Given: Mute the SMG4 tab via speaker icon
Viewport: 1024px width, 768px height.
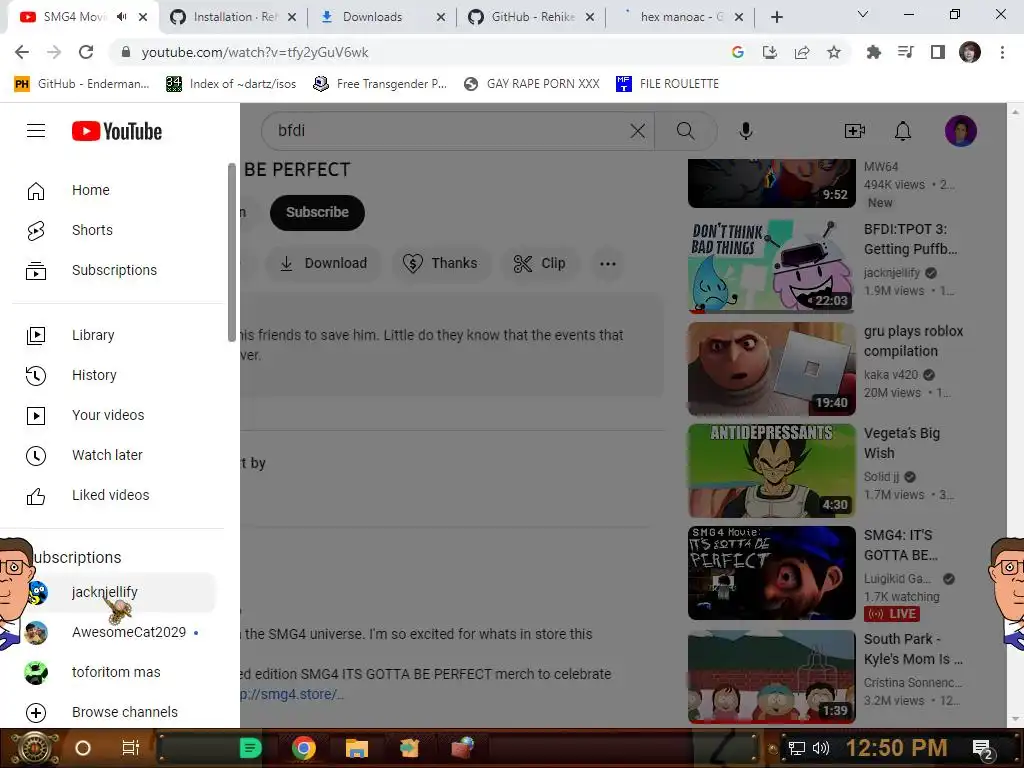Looking at the screenshot, I should pos(121,17).
